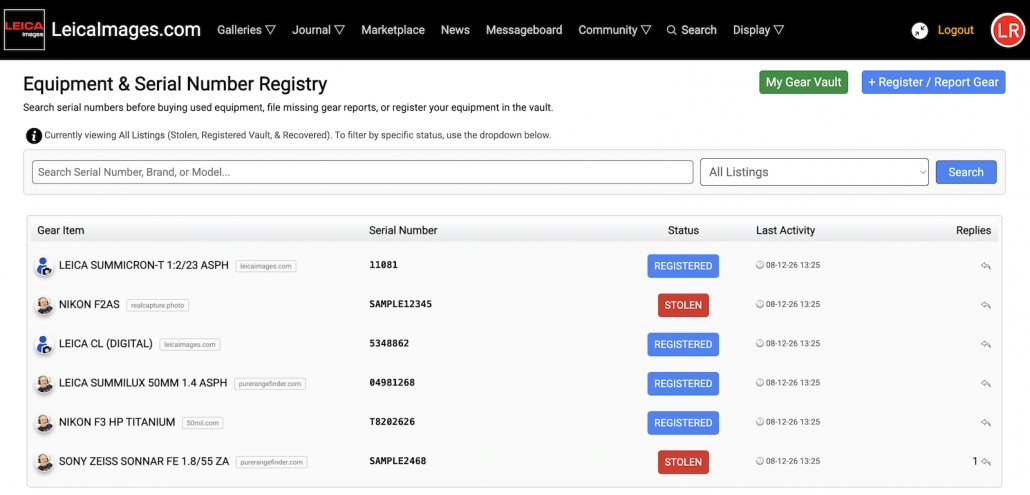Select serial number 04981268
The image size is (1030, 495).
[392, 382]
